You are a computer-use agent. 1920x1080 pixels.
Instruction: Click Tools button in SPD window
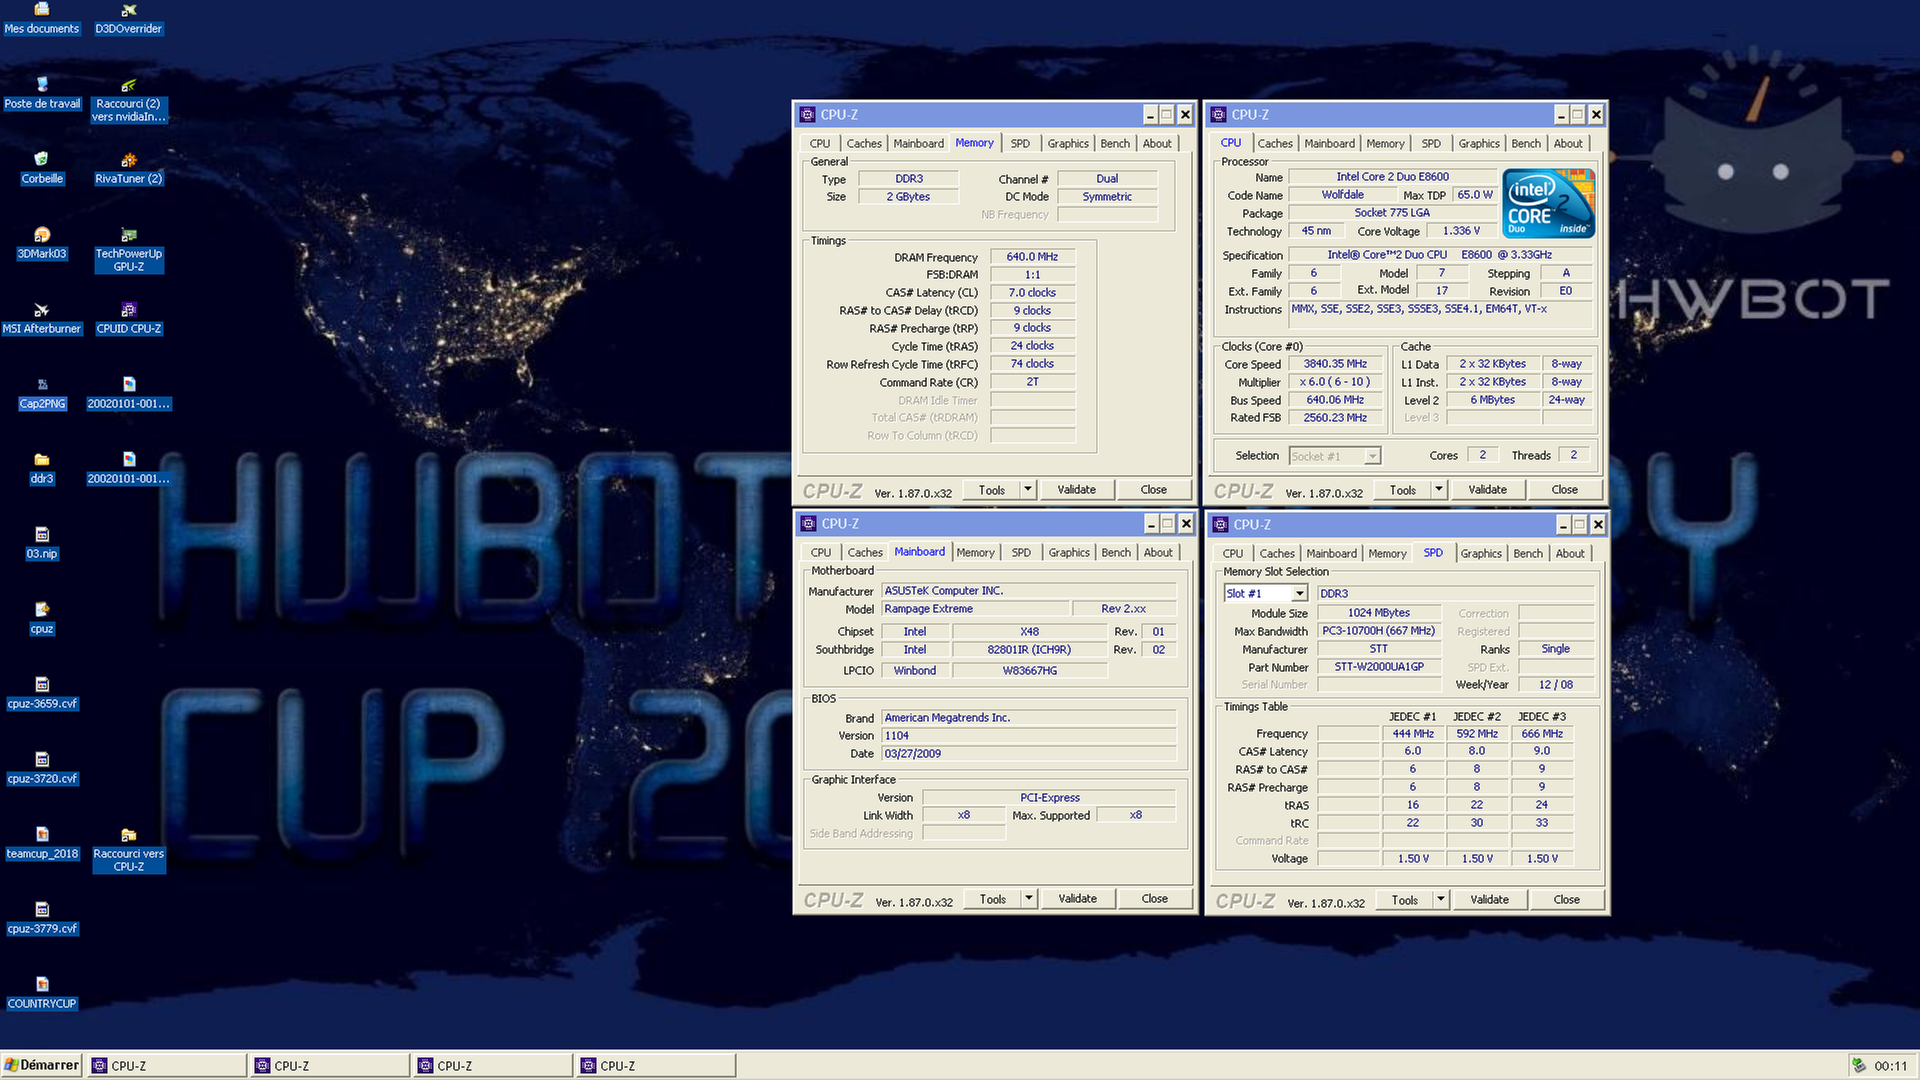pos(1404,900)
